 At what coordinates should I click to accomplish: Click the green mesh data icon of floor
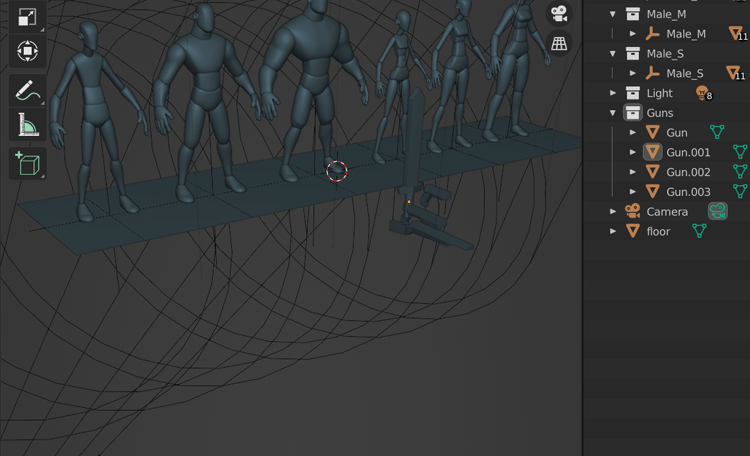click(699, 231)
